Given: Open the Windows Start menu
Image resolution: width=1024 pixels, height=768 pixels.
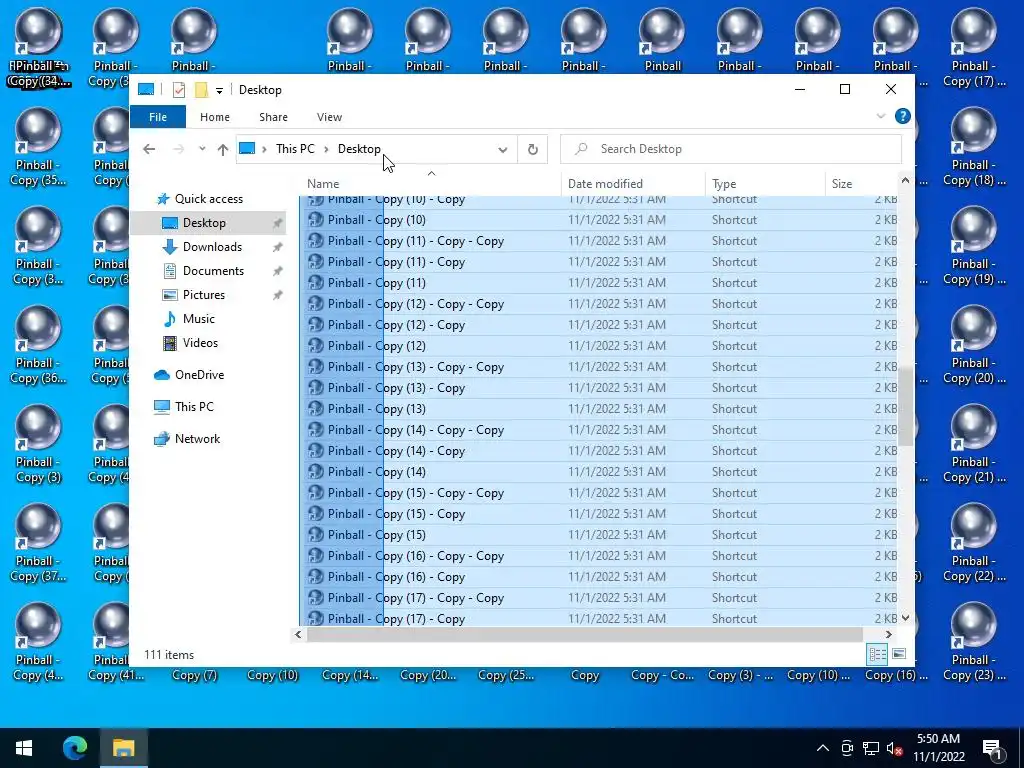Looking at the screenshot, I should point(24,748).
